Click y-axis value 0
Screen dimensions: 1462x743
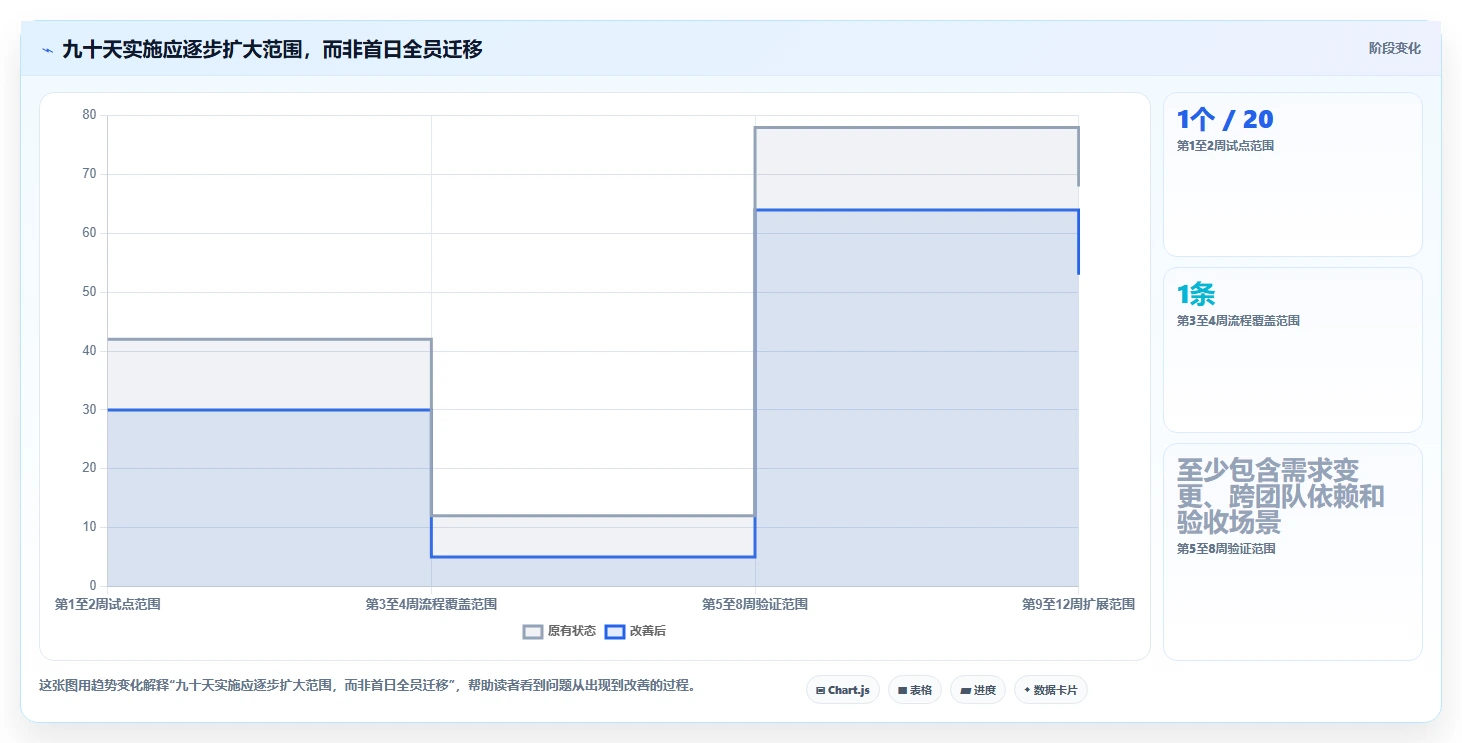click(x=93, y=586)
